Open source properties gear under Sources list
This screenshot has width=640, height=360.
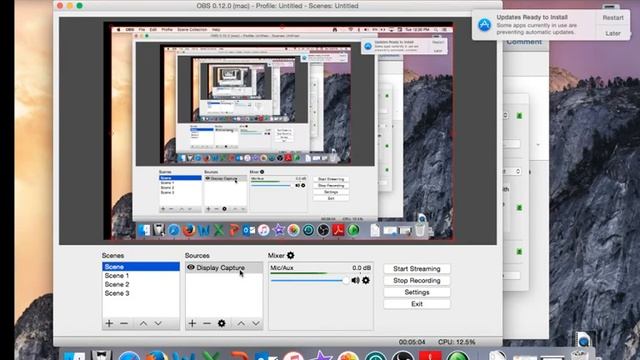222,323
